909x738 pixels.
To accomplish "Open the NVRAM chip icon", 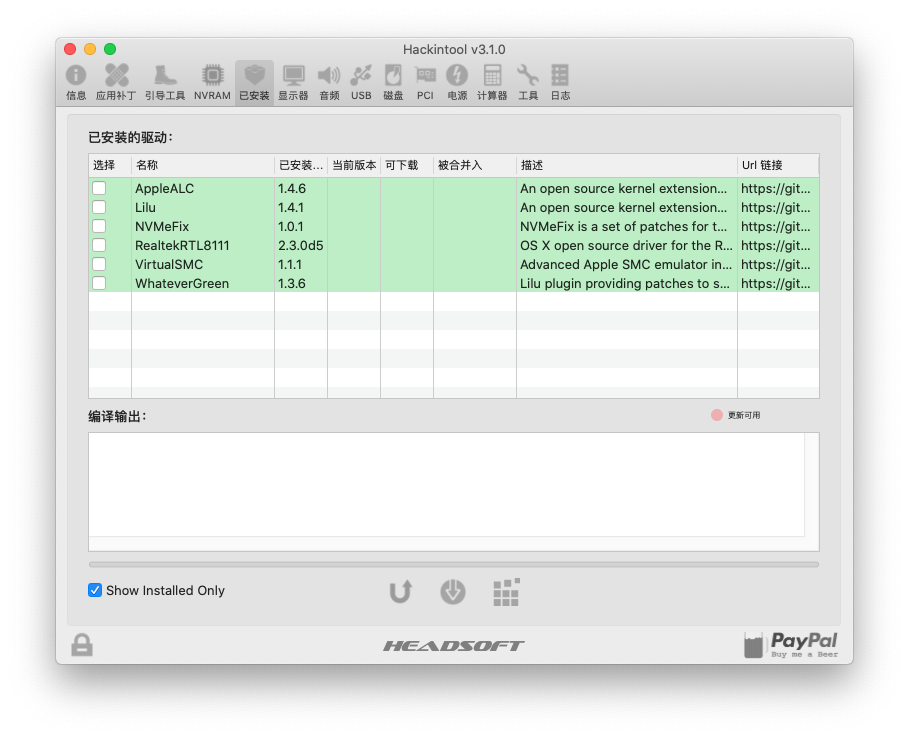I will pos(212,82).
